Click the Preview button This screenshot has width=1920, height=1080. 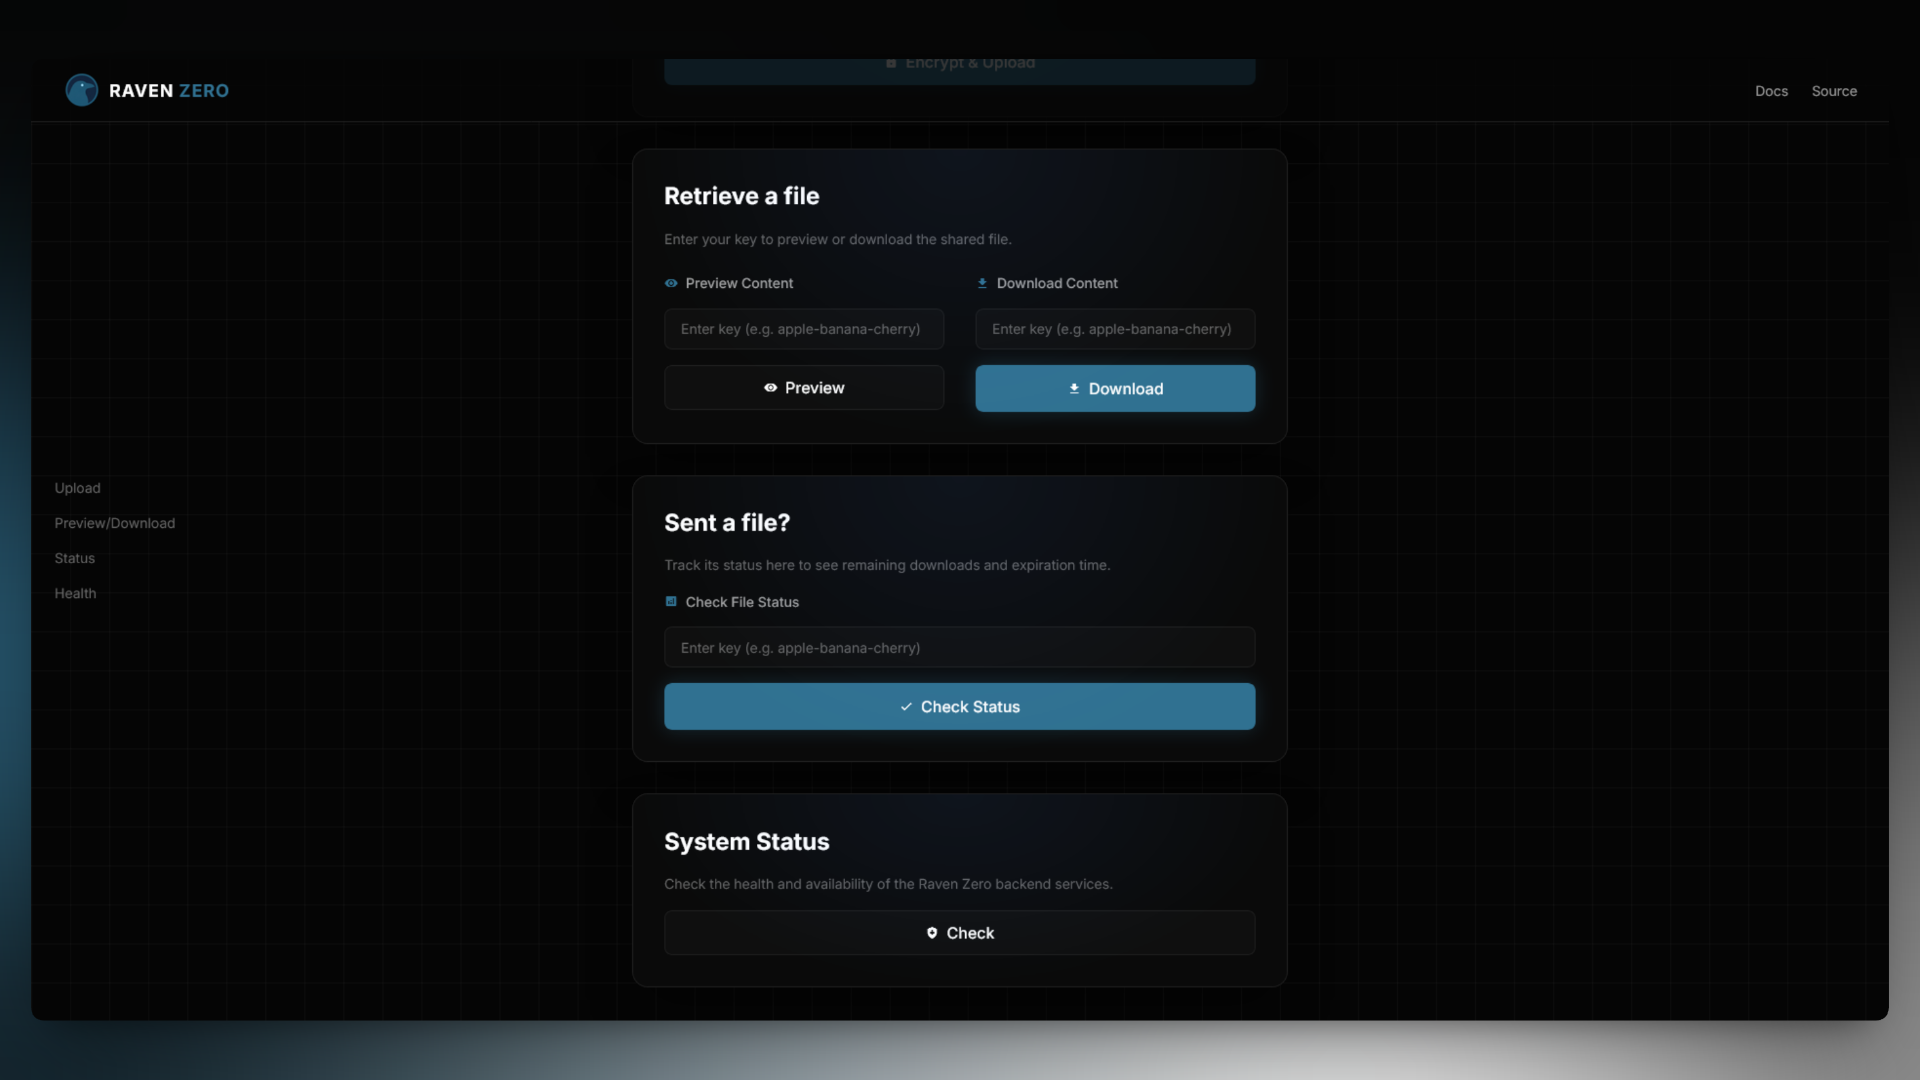tap(803, 388)
